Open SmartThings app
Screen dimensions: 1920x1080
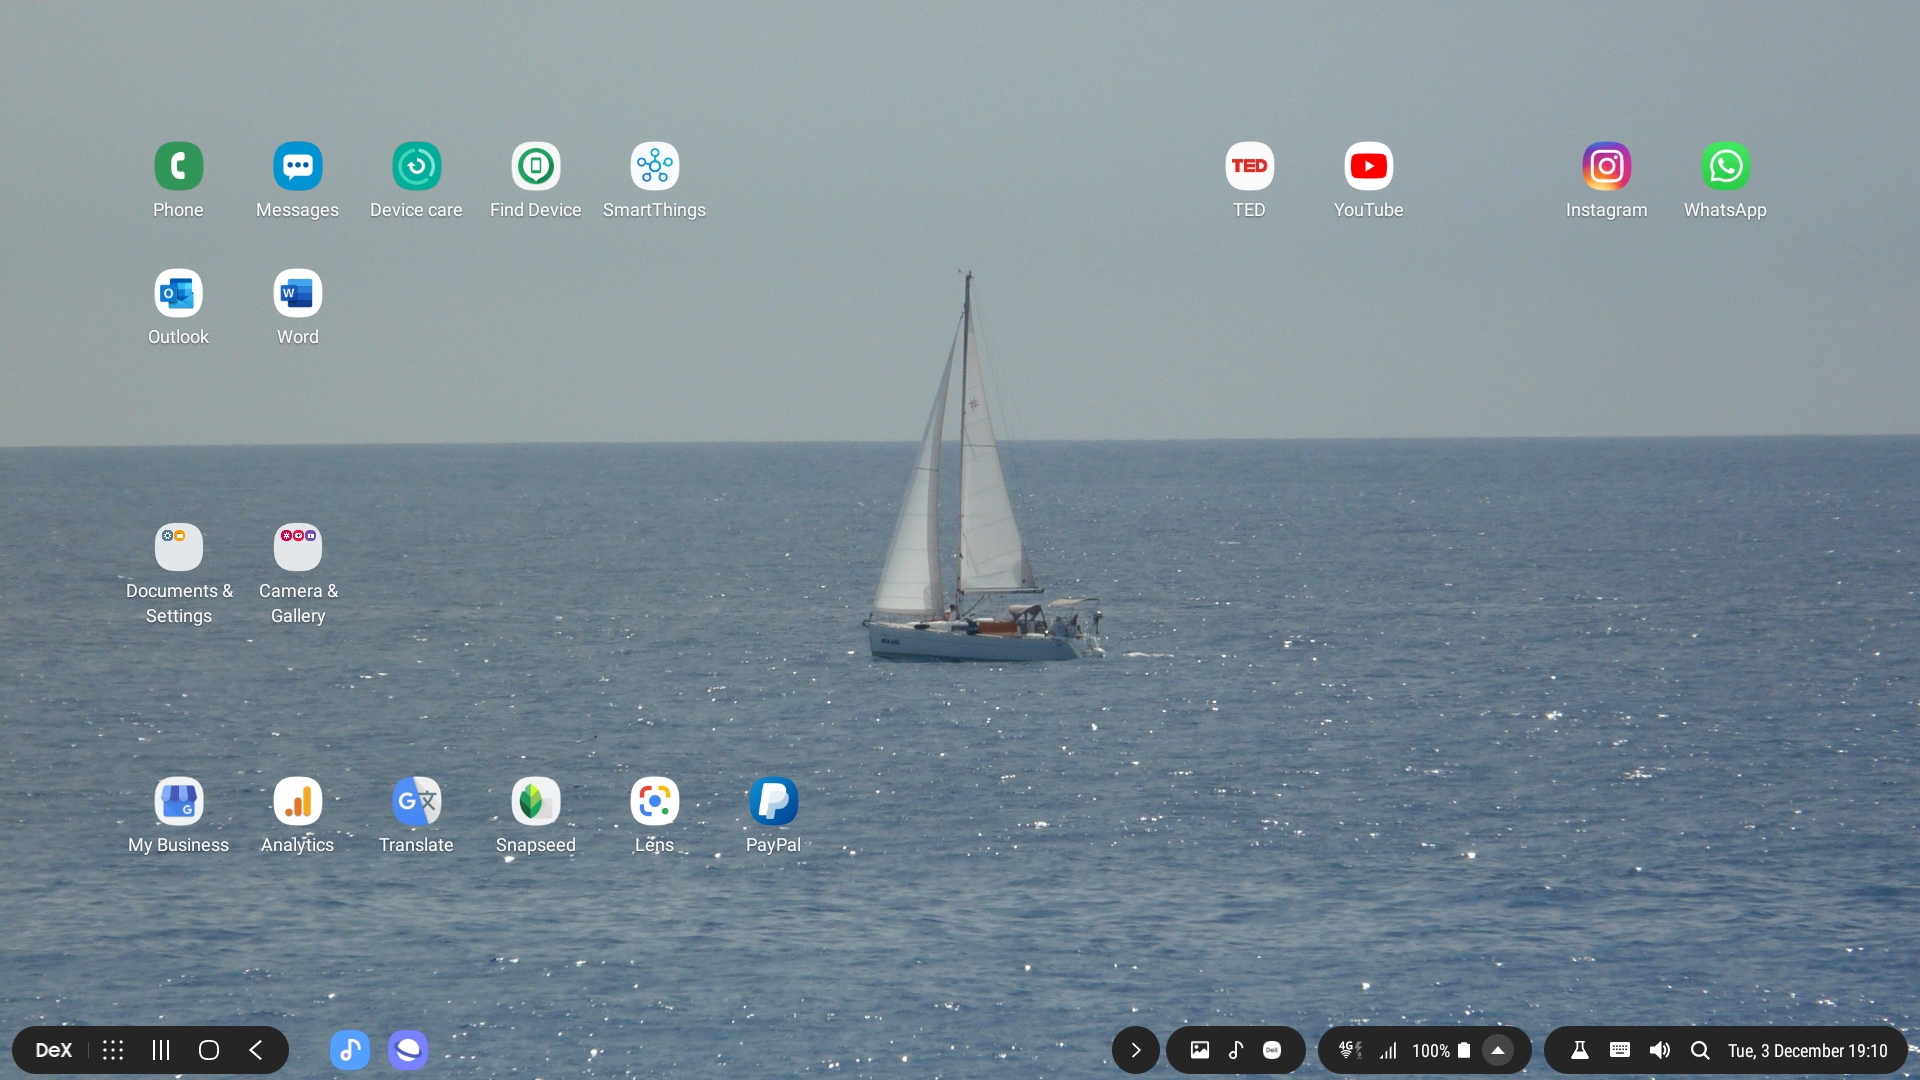coord(654,167)
